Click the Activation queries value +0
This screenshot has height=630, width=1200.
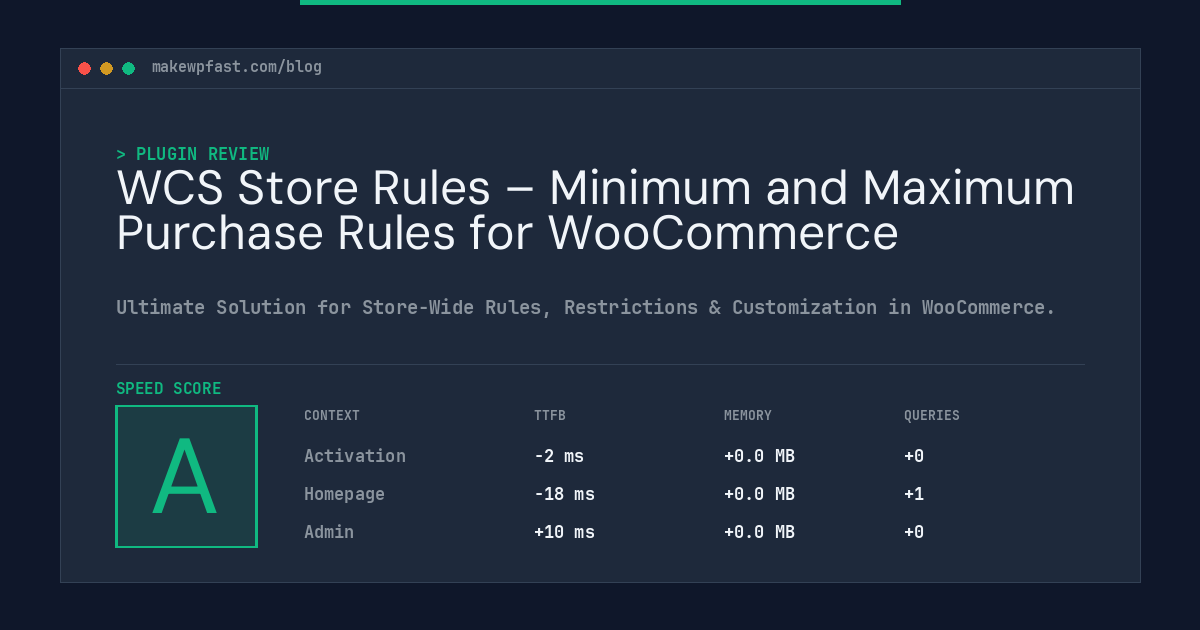pyautogui.click(x=914, y=456)
